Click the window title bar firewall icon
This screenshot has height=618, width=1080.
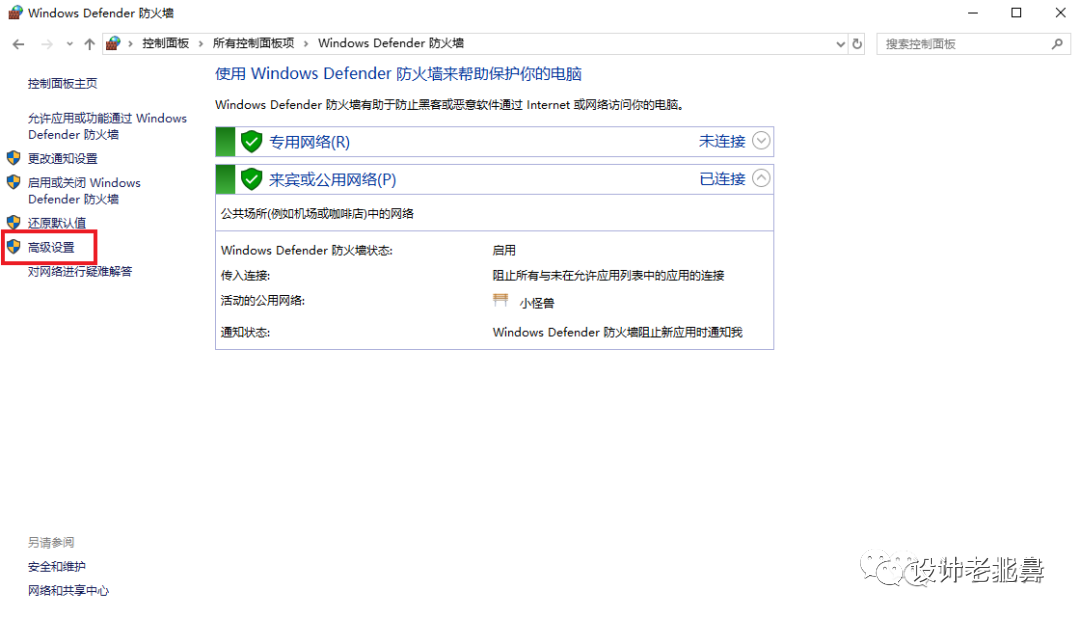pyautogui.click(x=15, y=12)
